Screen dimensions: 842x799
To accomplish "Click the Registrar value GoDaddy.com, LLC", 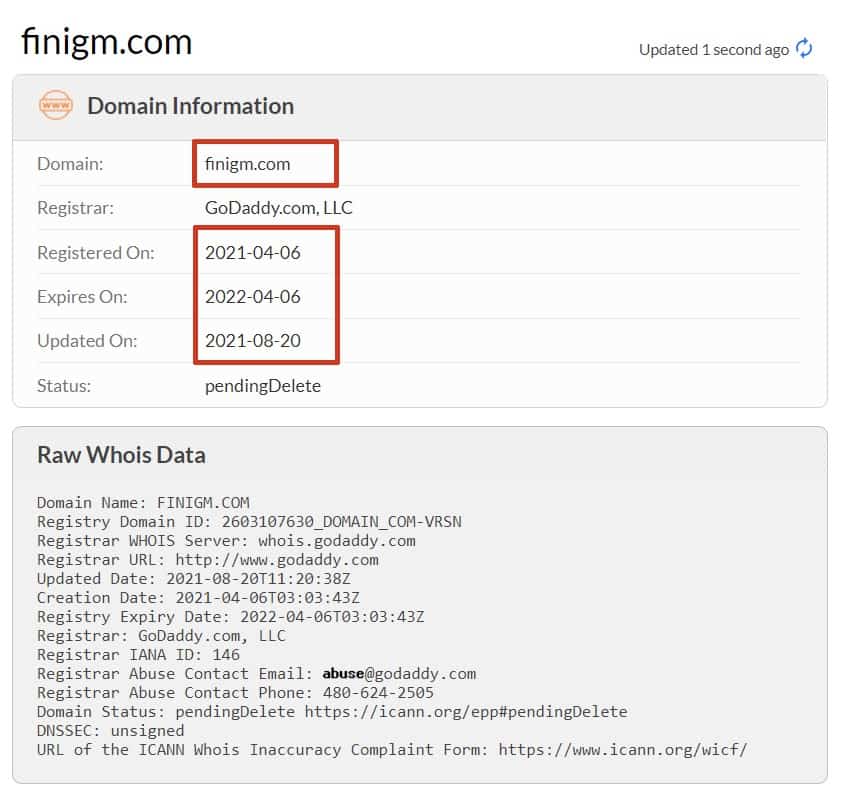I will tap(279, 208).
